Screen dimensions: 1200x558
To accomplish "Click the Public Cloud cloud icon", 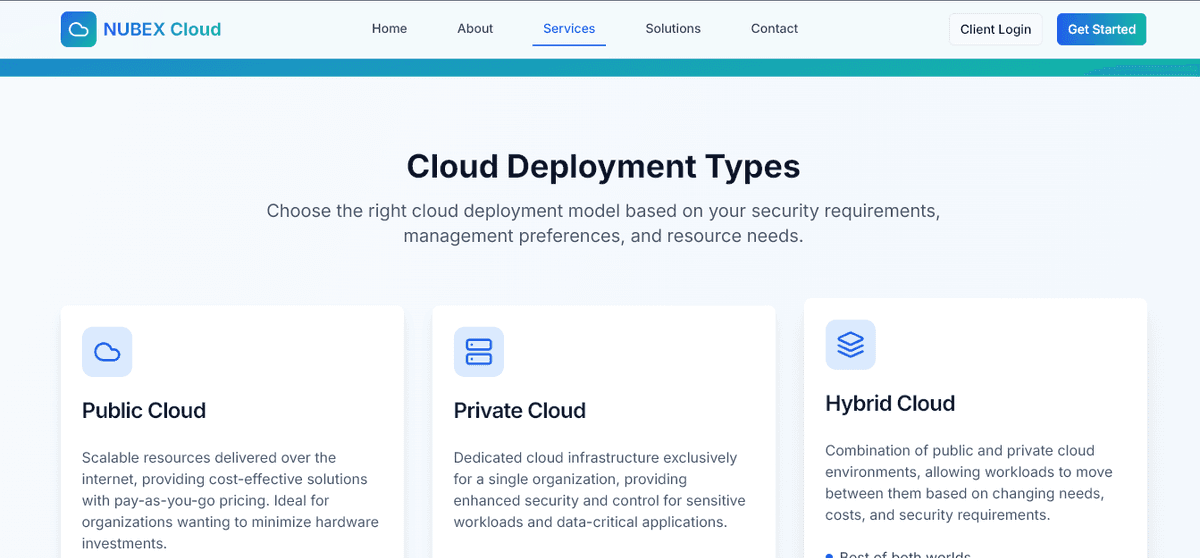I will [107, 352].
